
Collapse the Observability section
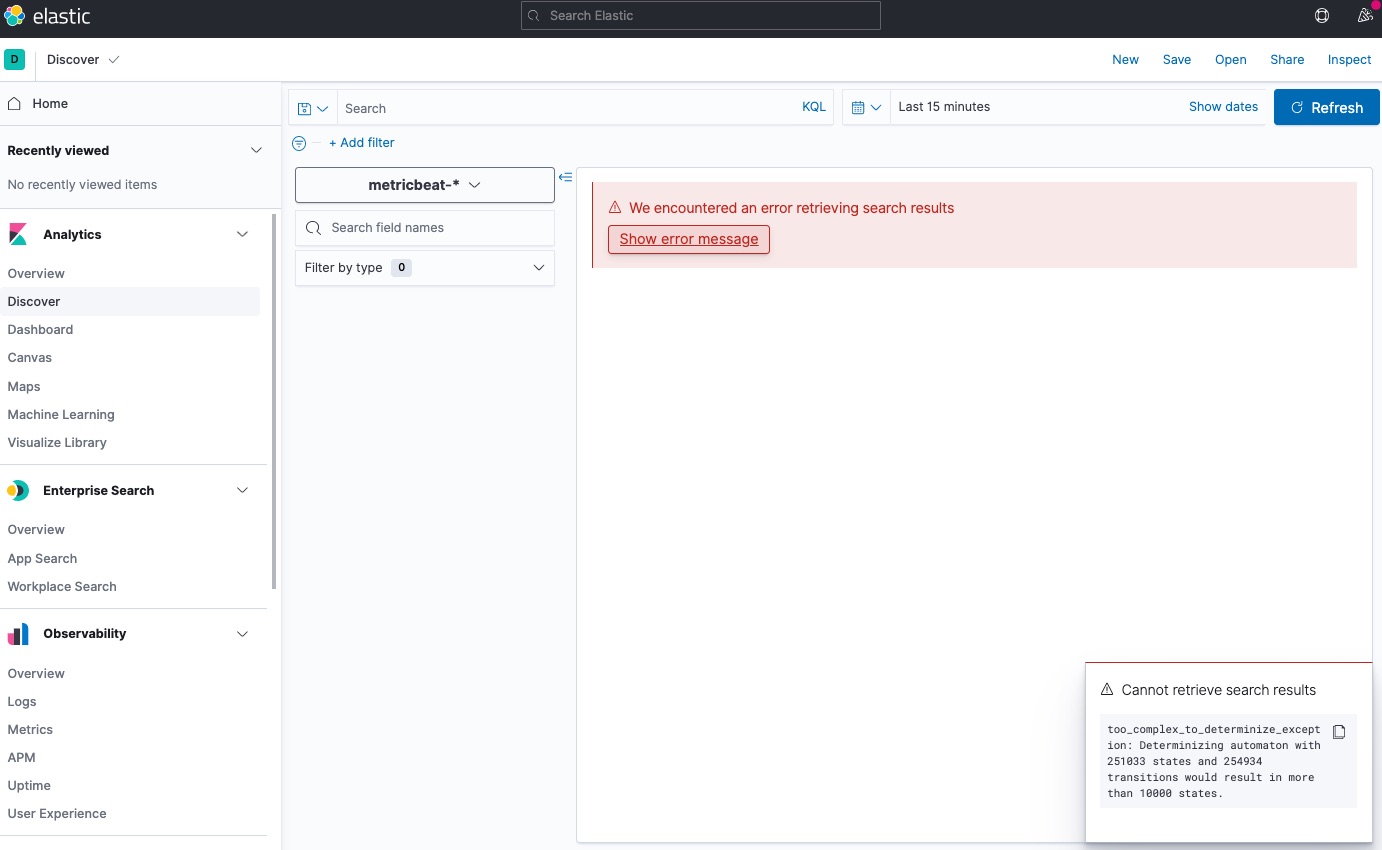click(243, 633)
